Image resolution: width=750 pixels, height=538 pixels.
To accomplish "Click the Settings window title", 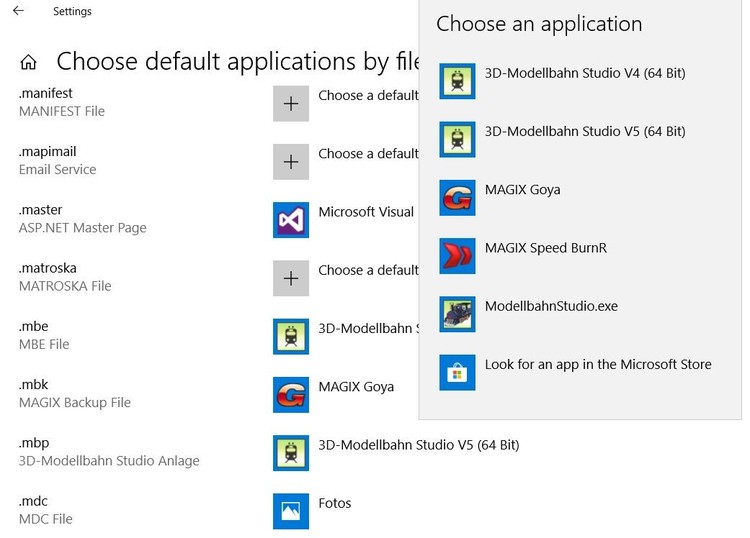I will pos(72,11).
